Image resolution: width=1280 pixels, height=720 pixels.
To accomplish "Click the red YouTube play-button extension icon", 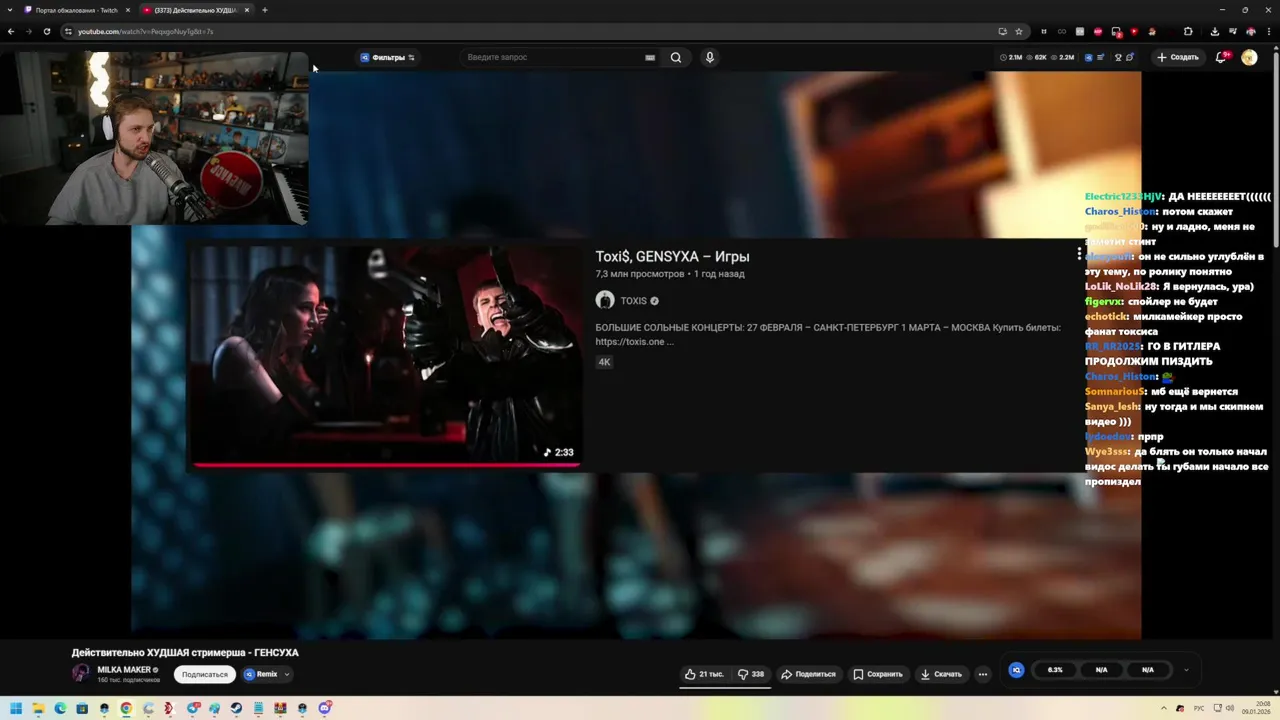I will coord(1134,31).
